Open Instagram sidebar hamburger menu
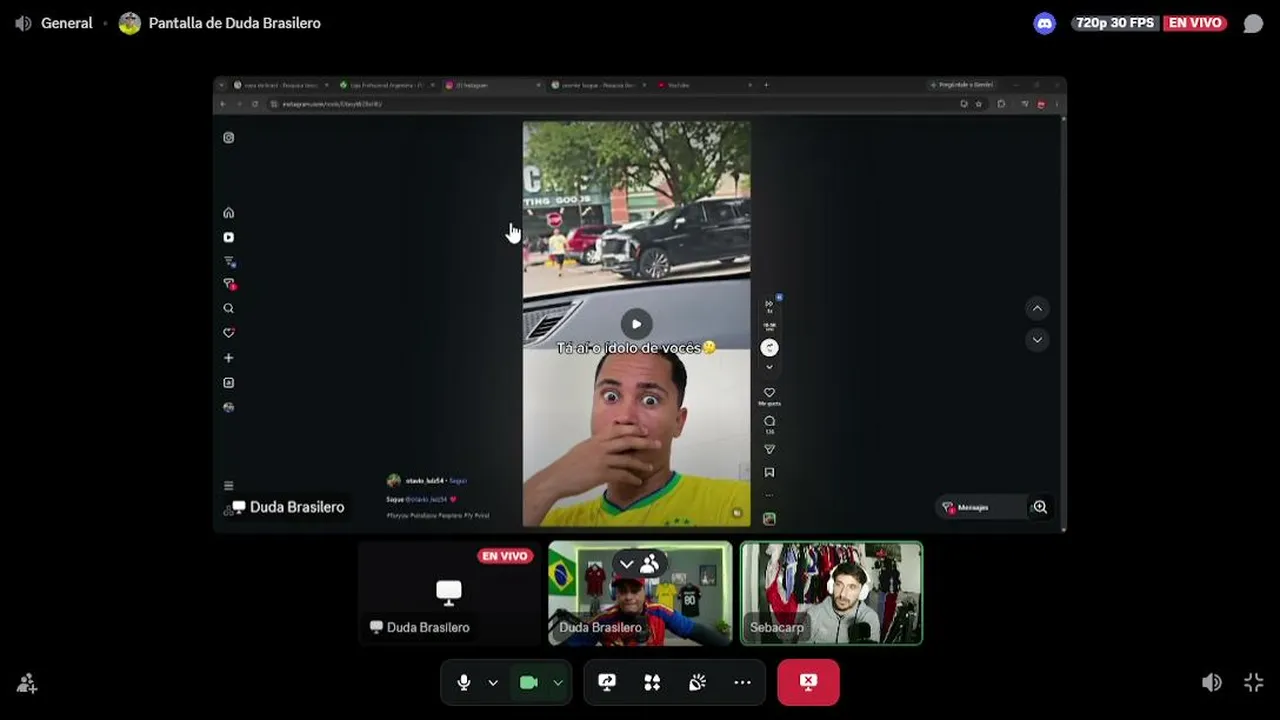 229,485
